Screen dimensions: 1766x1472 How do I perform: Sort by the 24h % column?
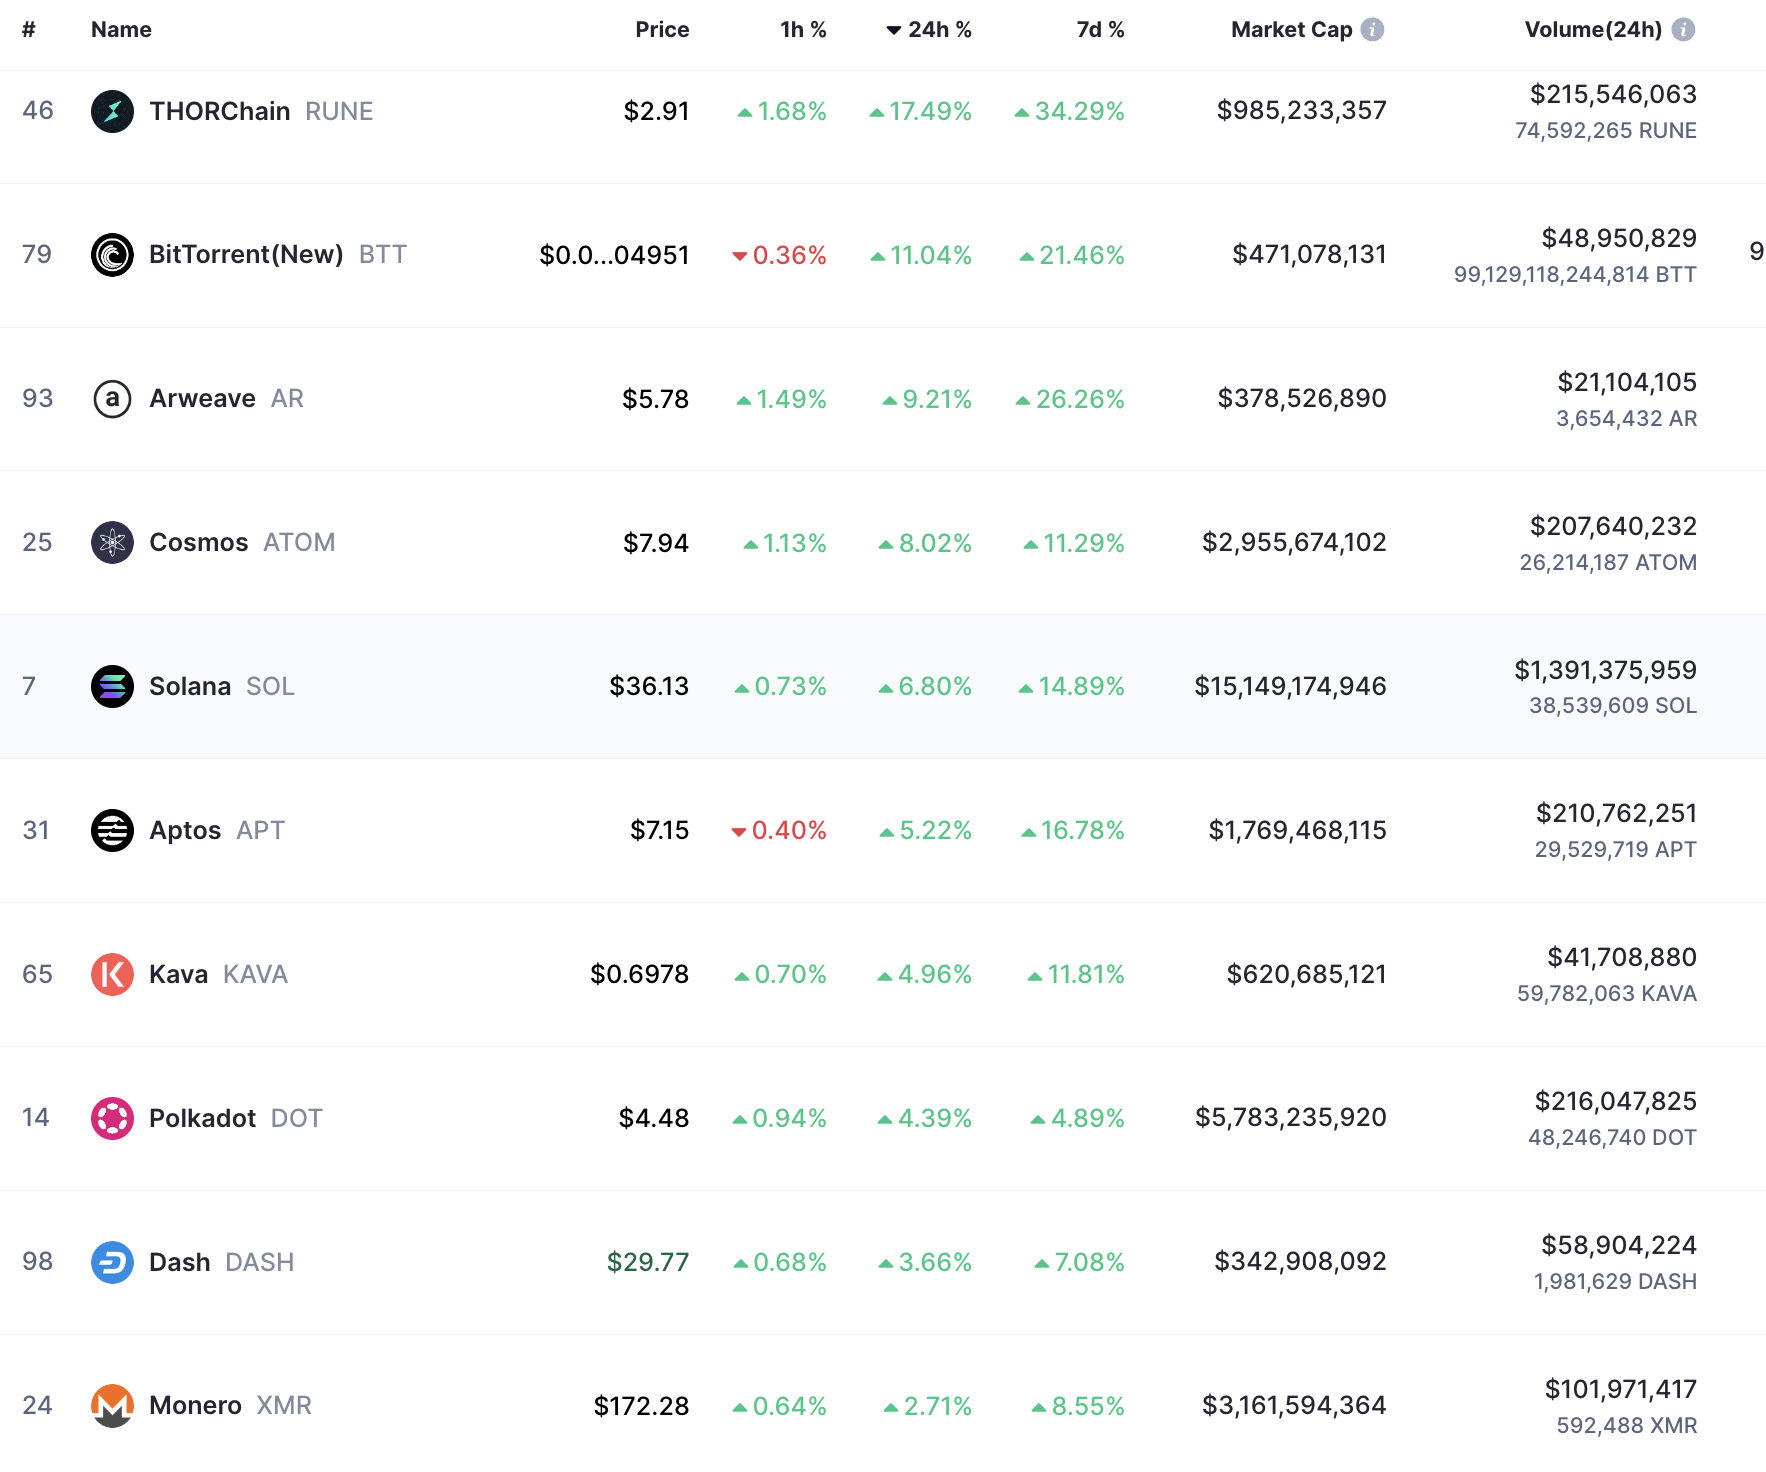tap(929, 30)
